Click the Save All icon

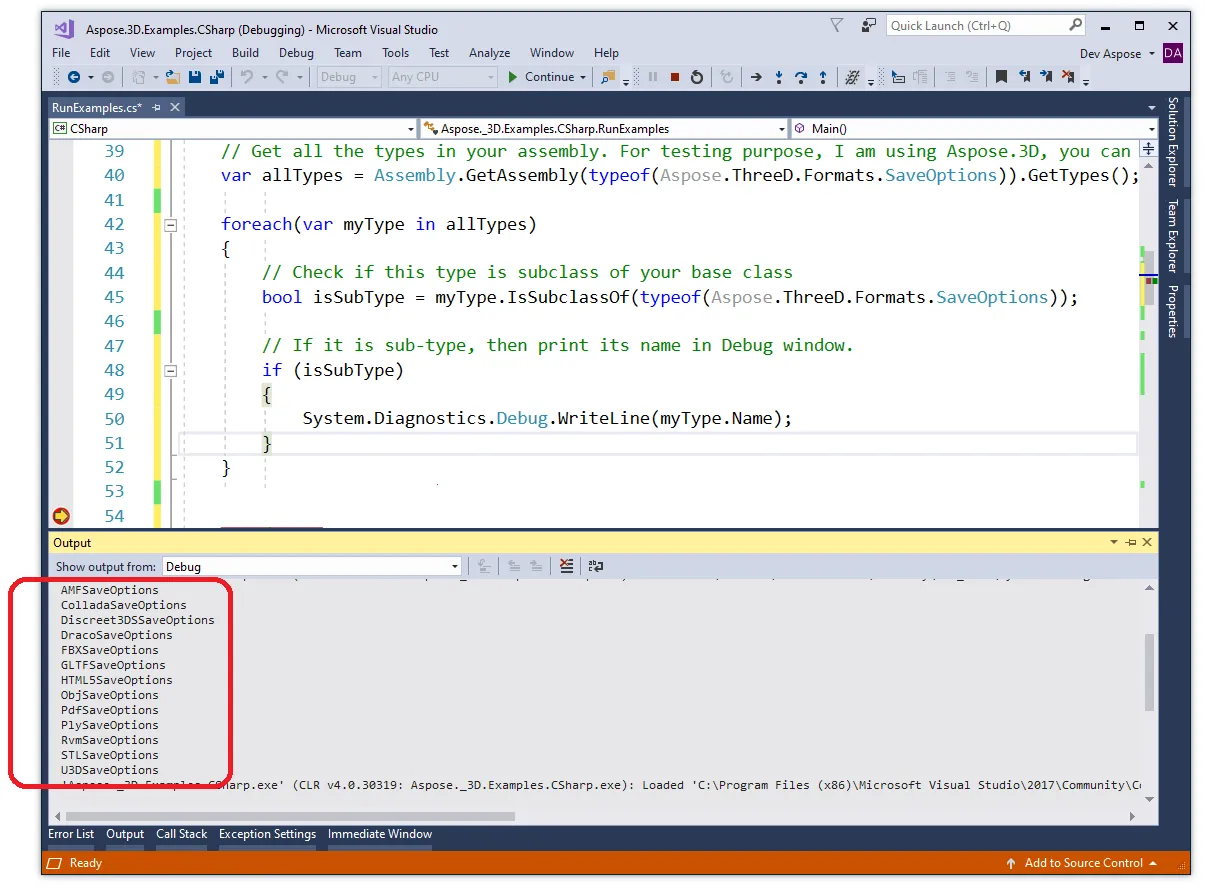(x=216, y=77)
